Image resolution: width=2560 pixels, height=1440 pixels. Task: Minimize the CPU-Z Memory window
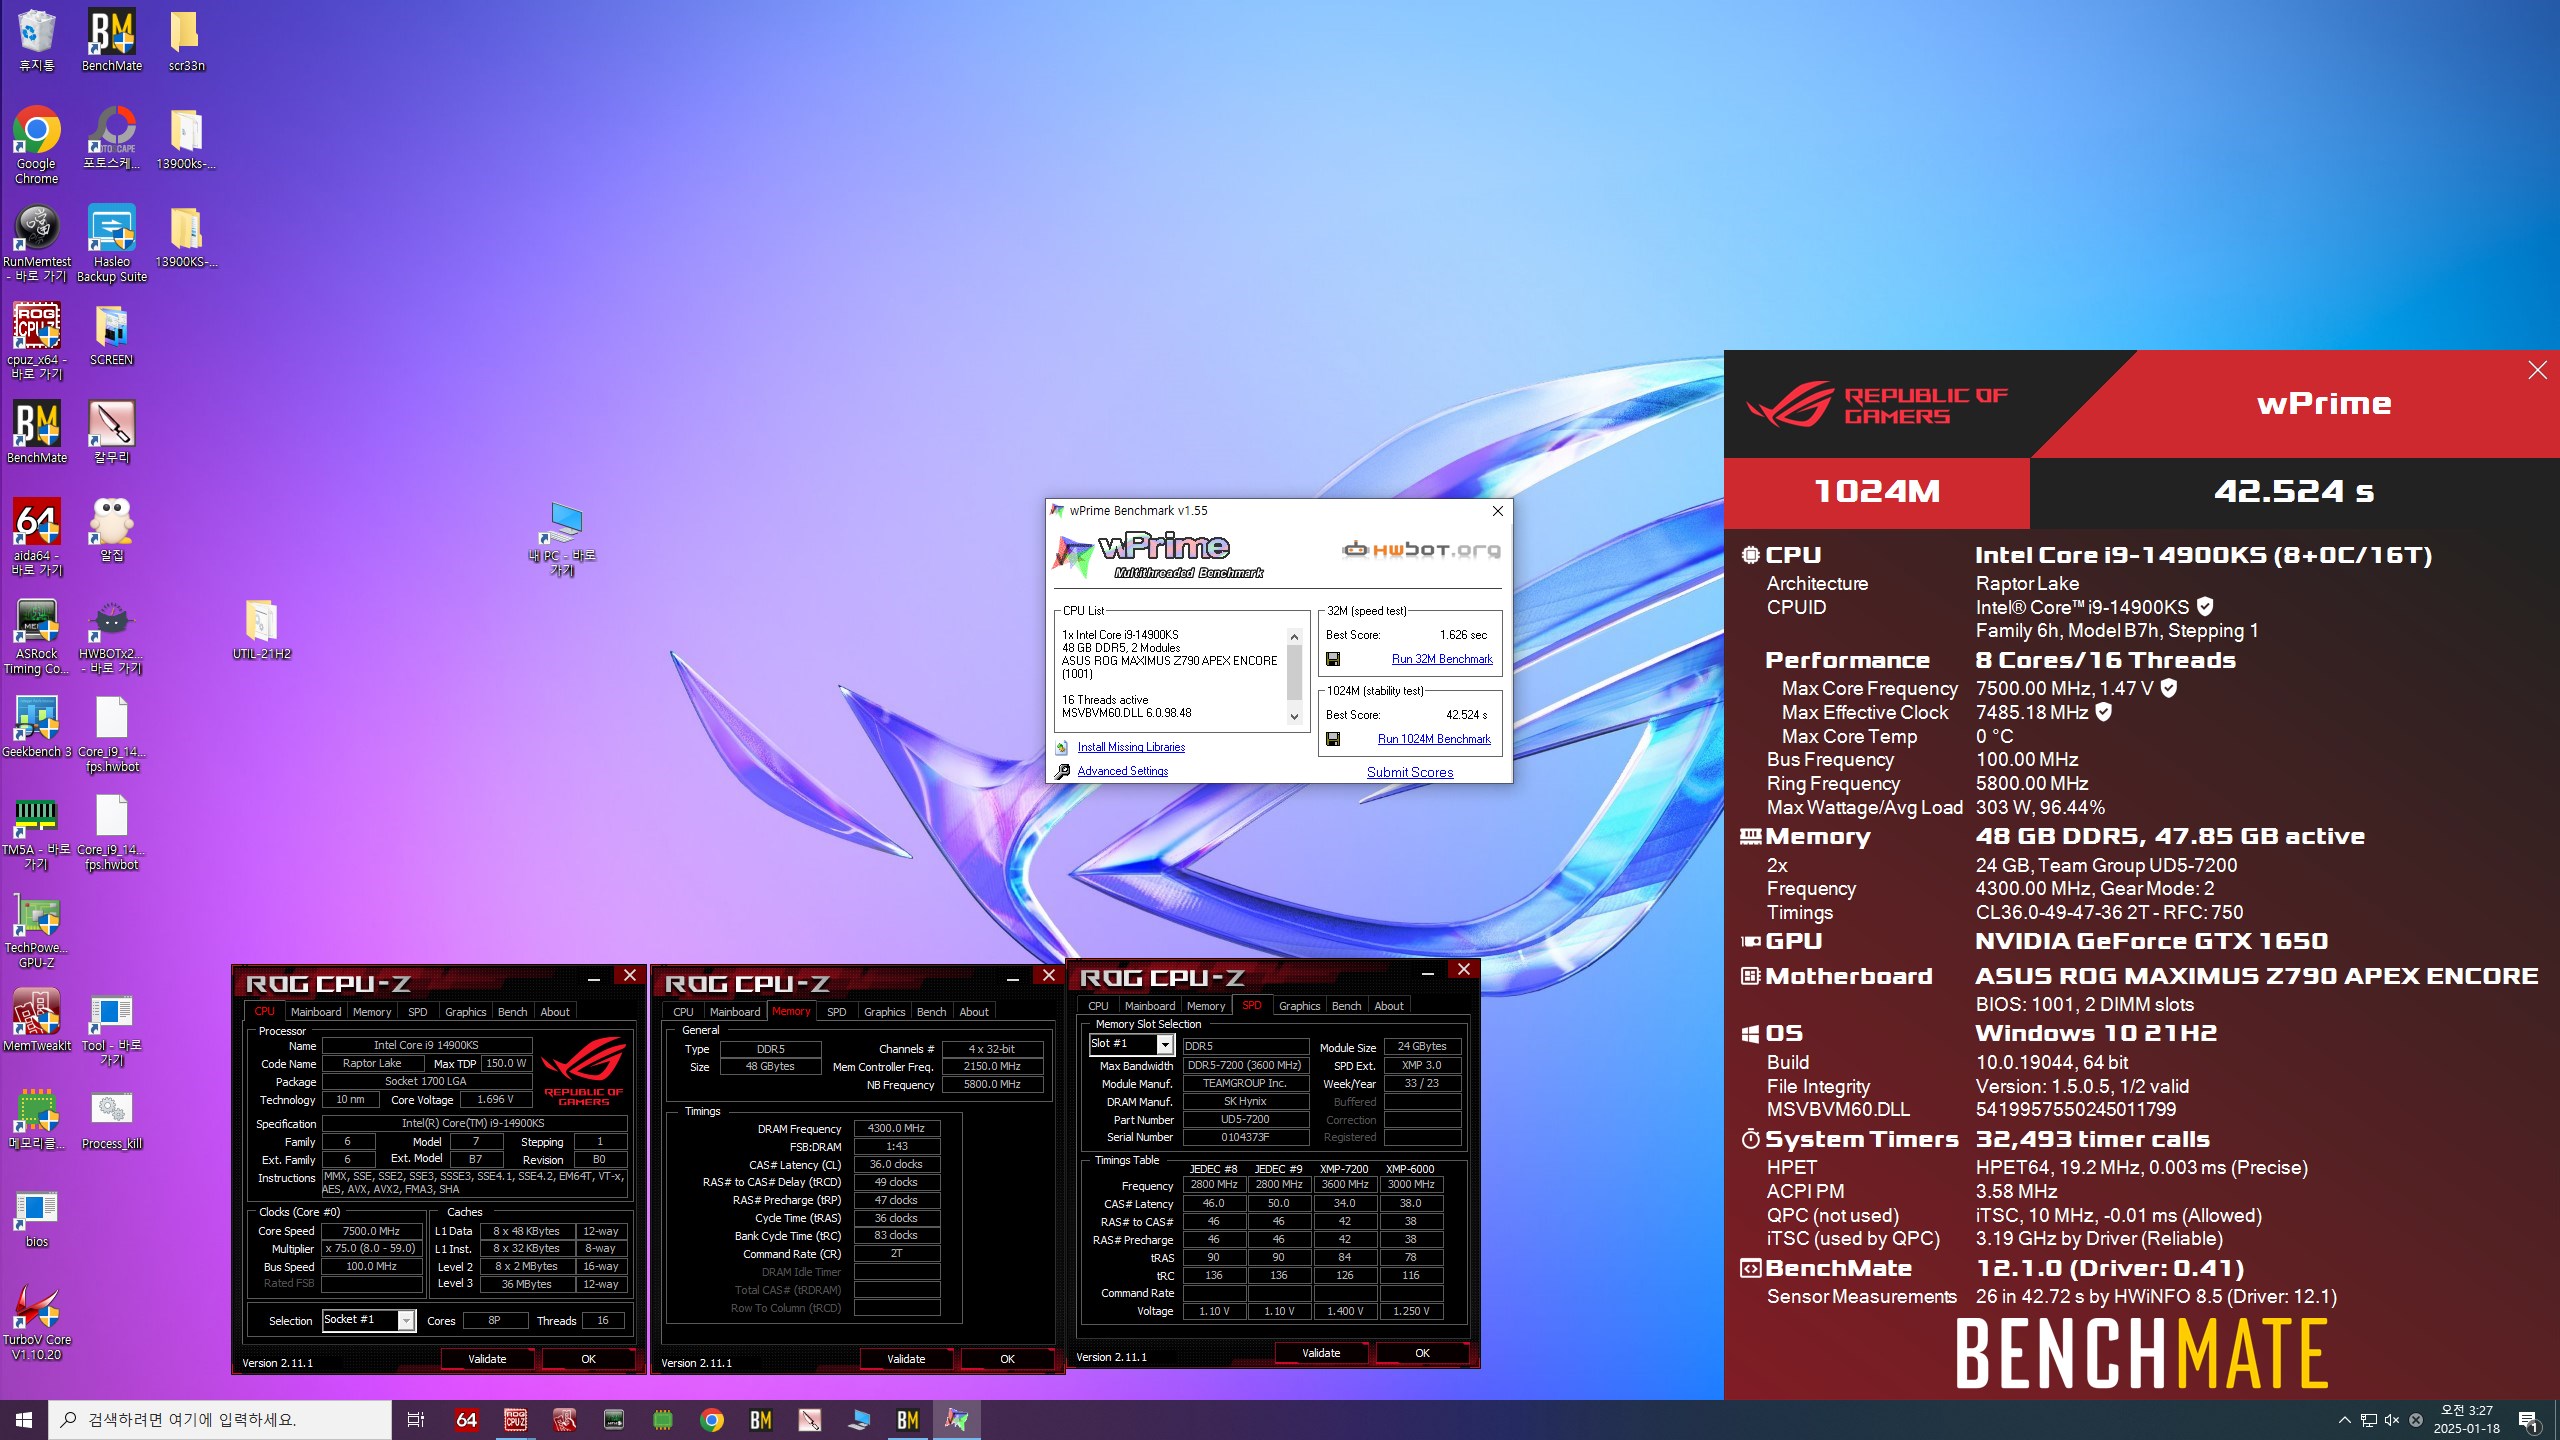click(1012, 977)
